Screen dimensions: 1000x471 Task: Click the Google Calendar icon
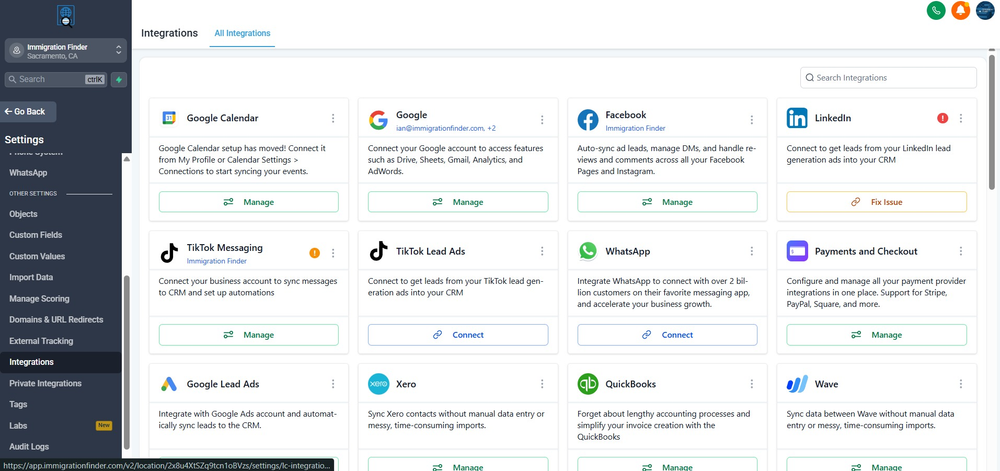[x=168, y=118]
